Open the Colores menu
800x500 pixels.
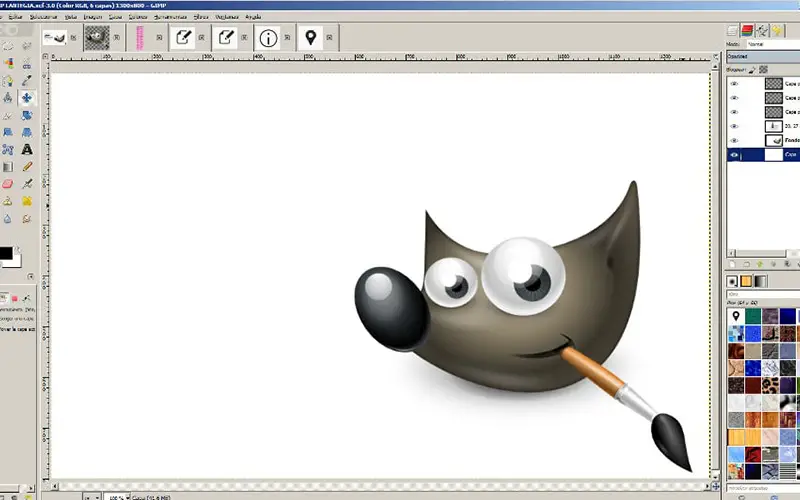pyautogui.click(x=138, y=17)
